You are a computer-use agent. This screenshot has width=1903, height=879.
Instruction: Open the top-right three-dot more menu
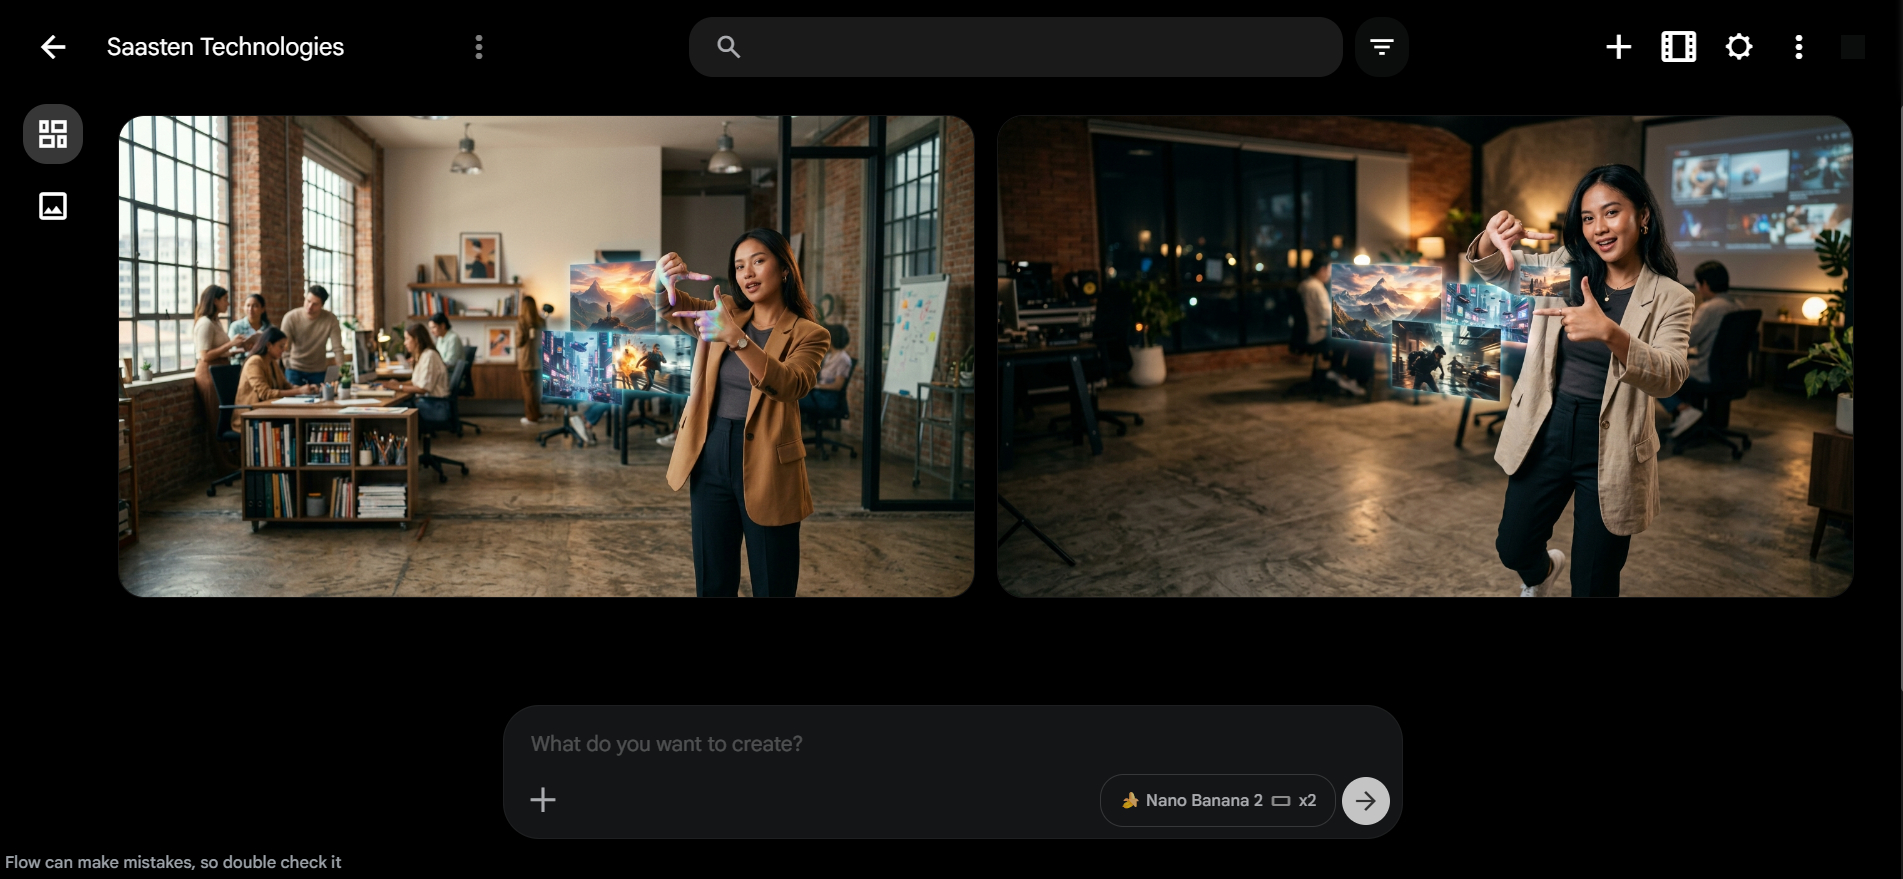1798,47
